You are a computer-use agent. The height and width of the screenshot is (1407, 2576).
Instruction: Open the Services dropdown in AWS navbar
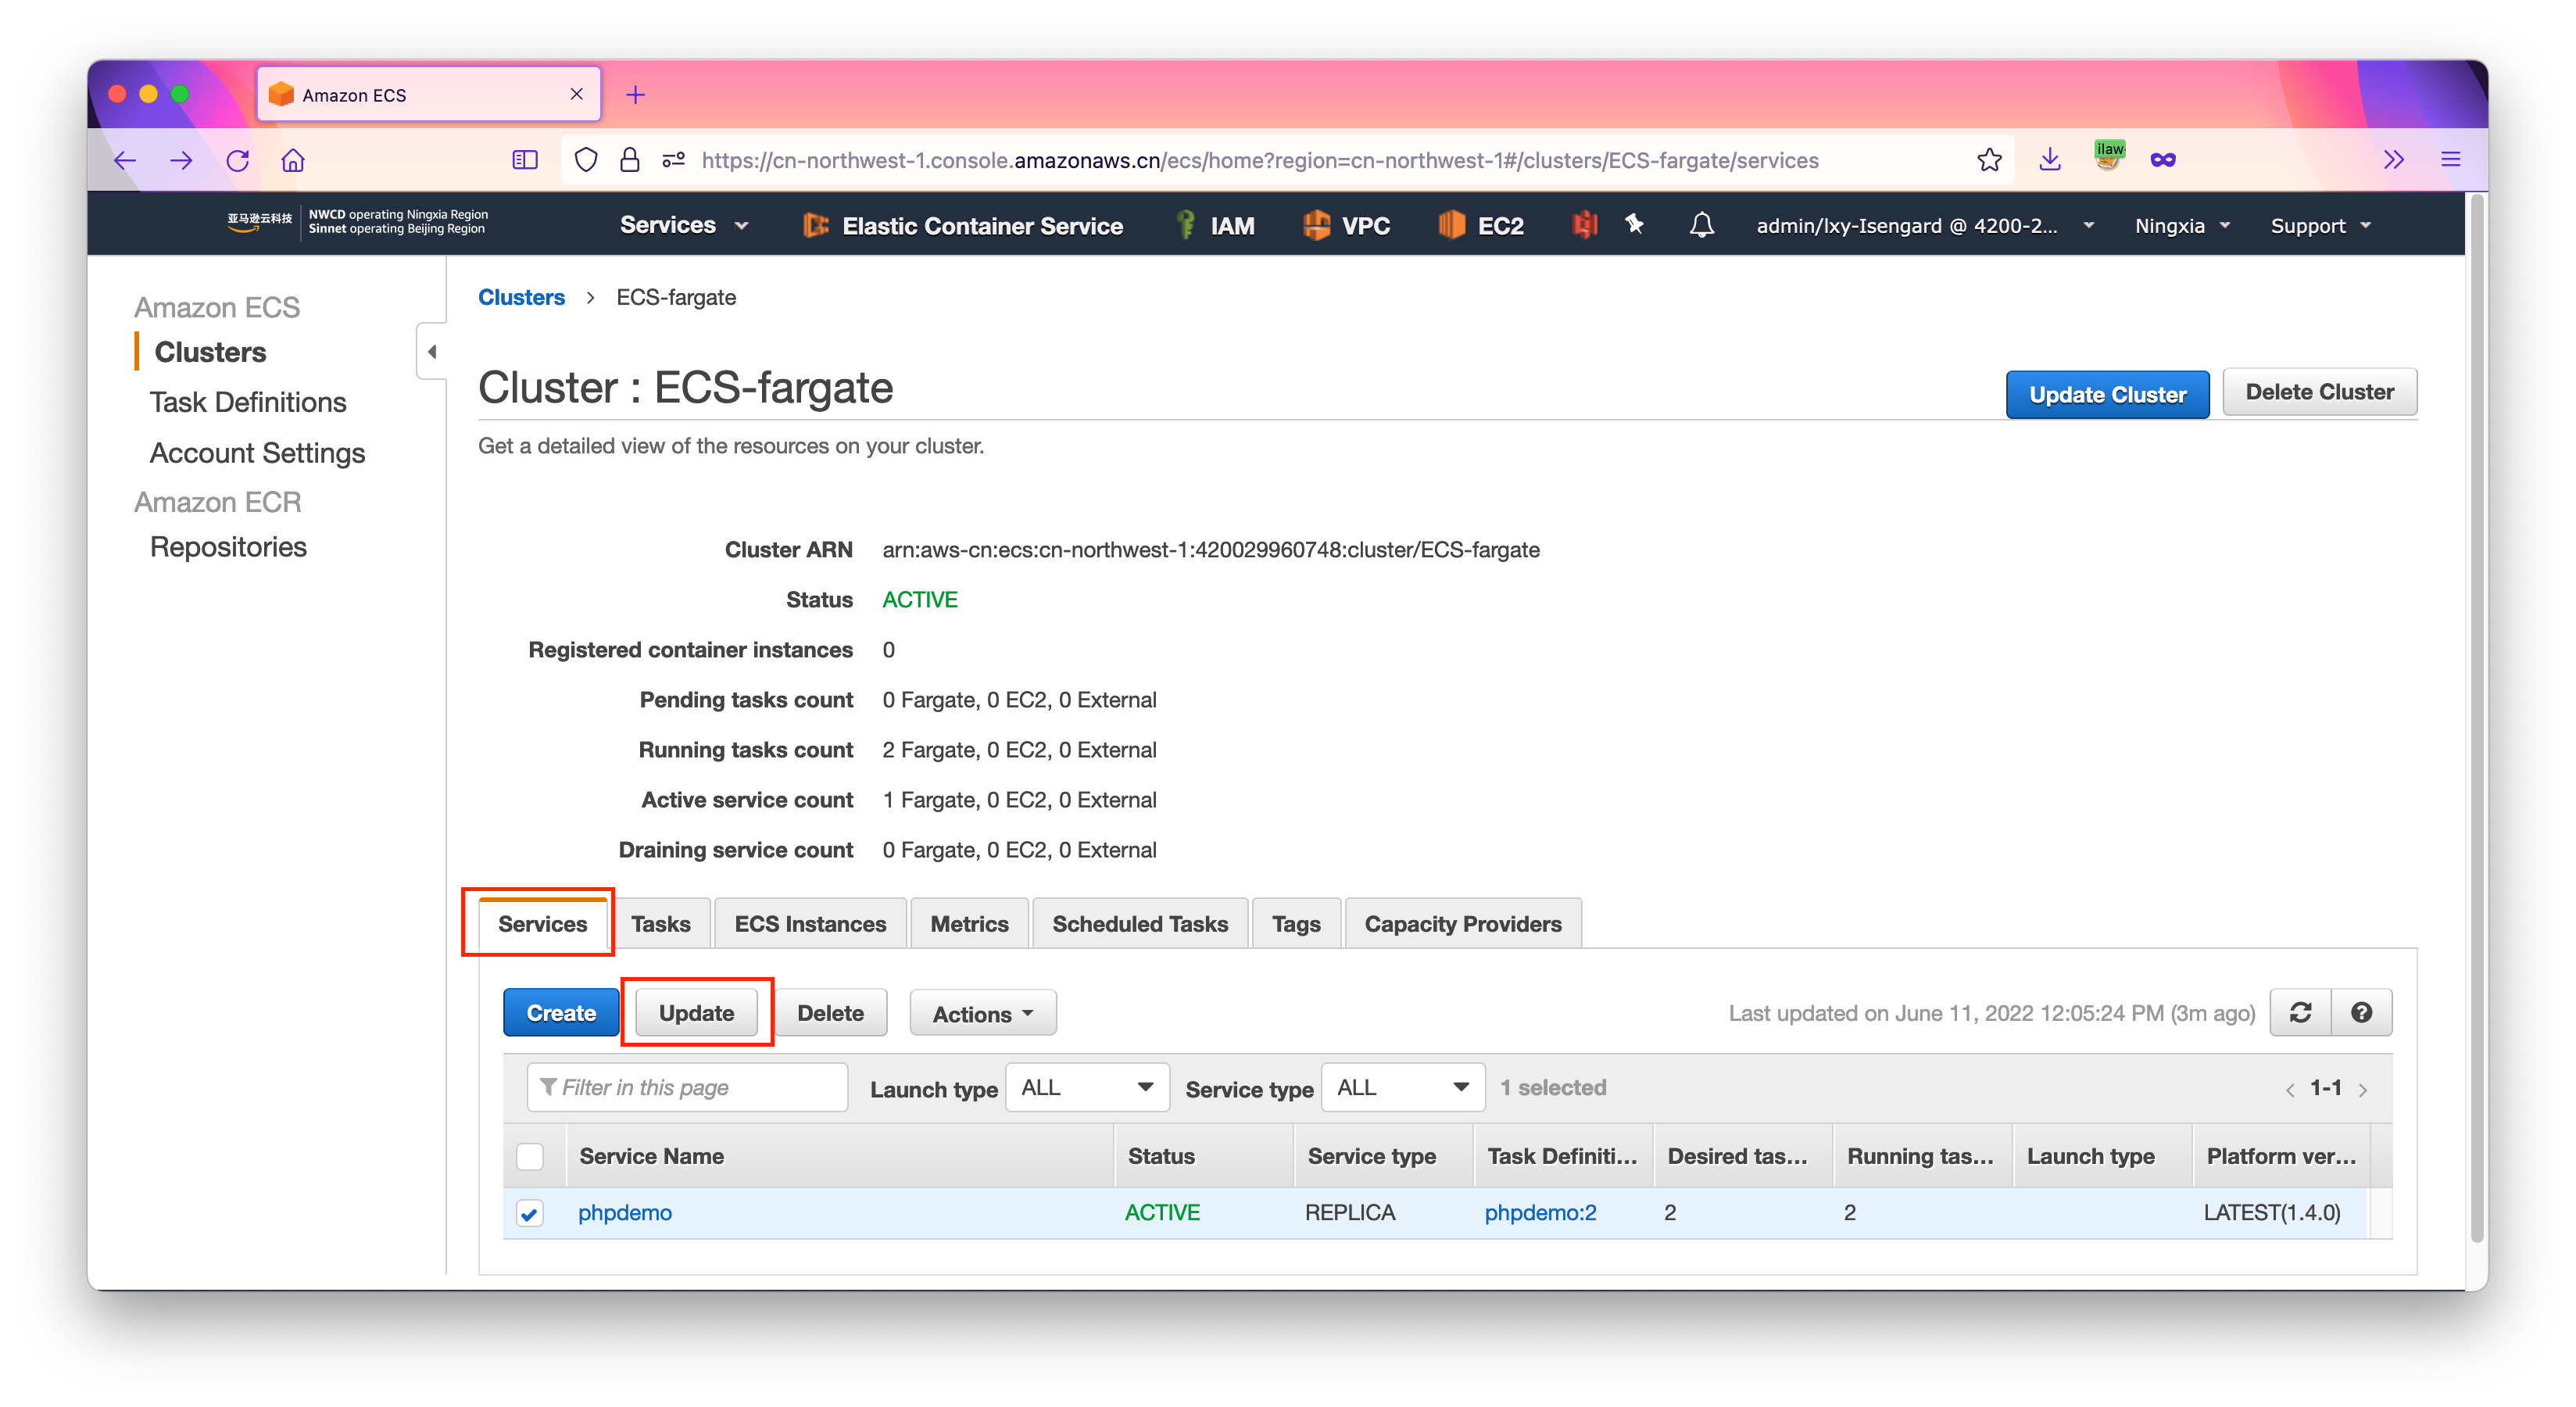(684, 225)
